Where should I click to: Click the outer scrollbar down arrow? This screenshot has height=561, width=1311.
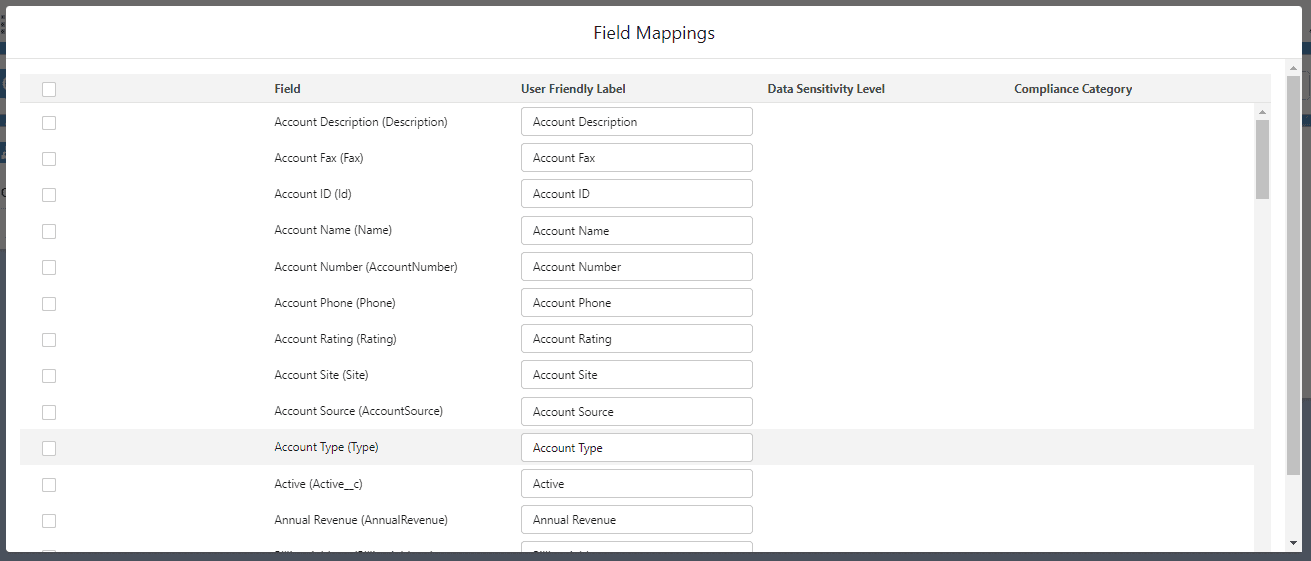click(x=1293, y=542)
